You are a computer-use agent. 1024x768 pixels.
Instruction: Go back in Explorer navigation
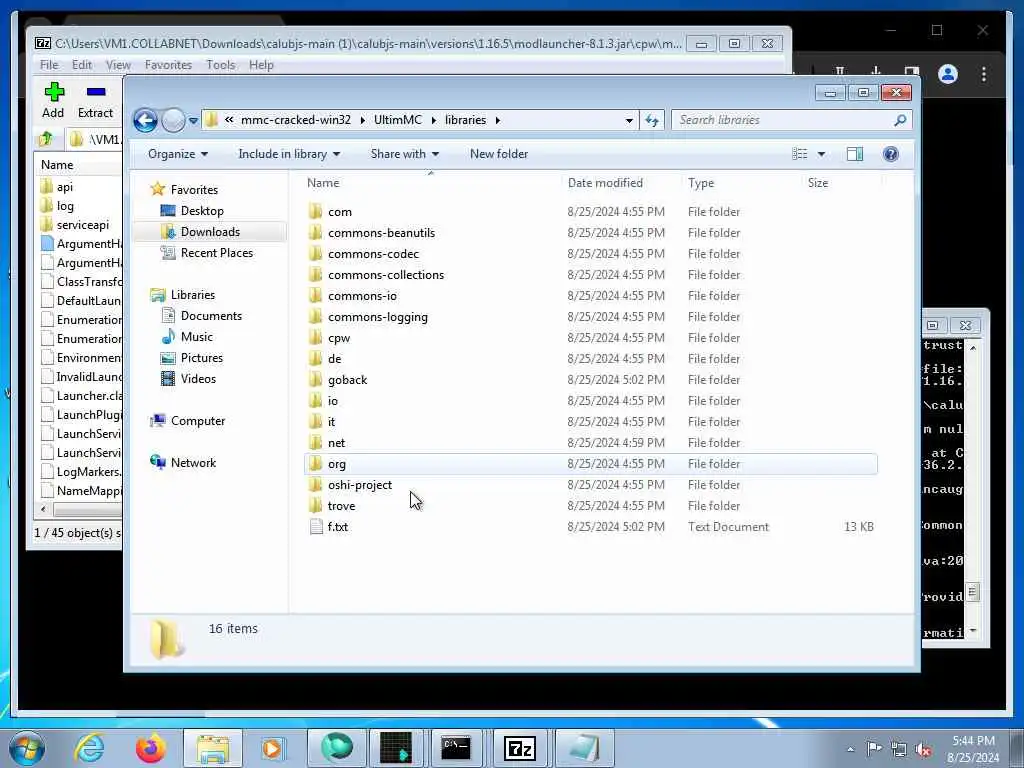point(145,120)
